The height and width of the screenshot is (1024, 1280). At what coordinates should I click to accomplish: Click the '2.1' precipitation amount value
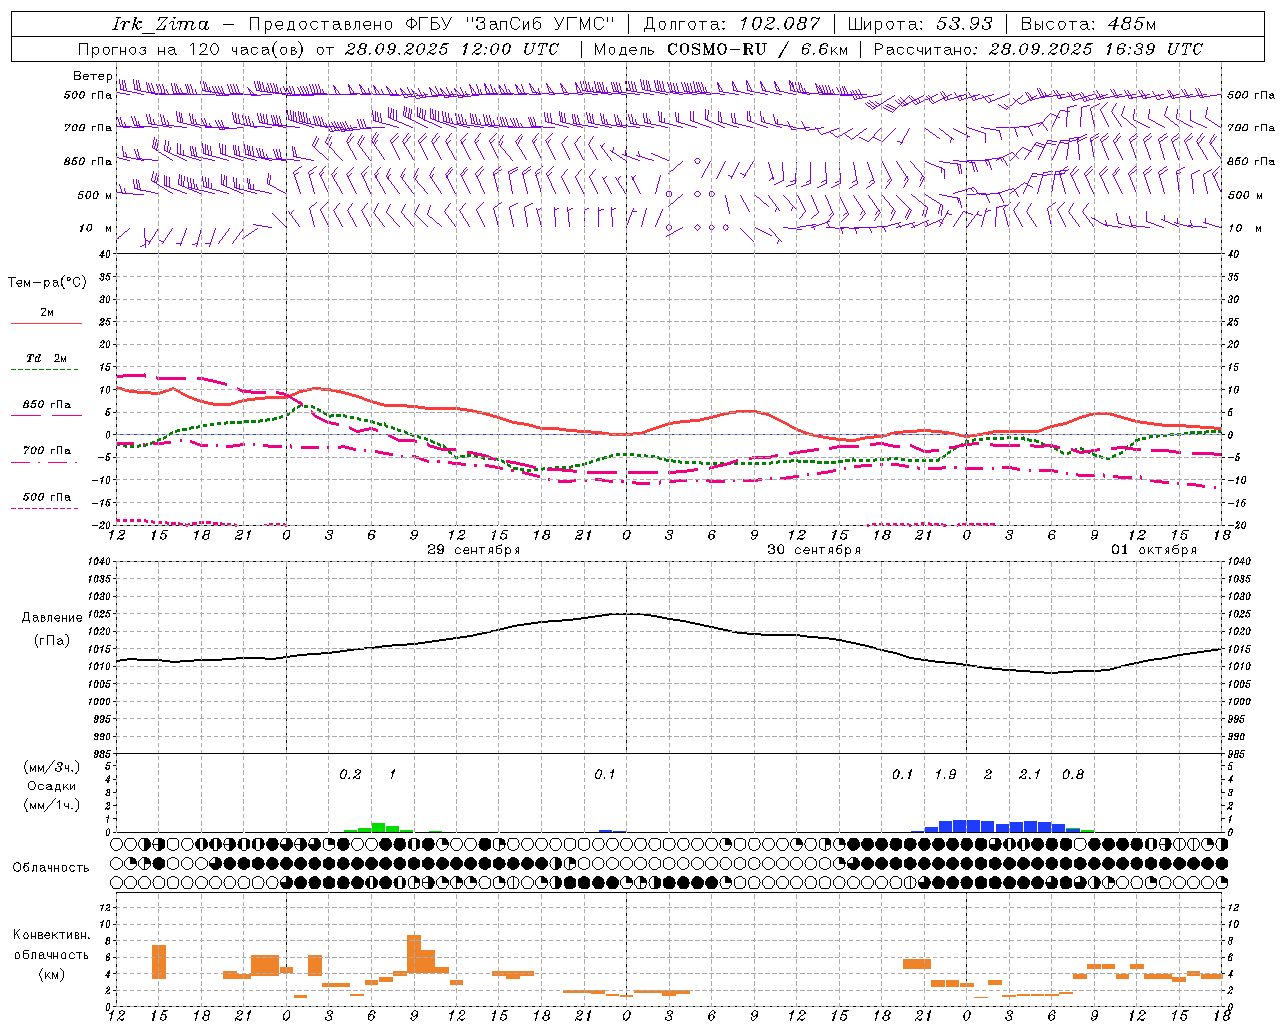(1029, 775)
